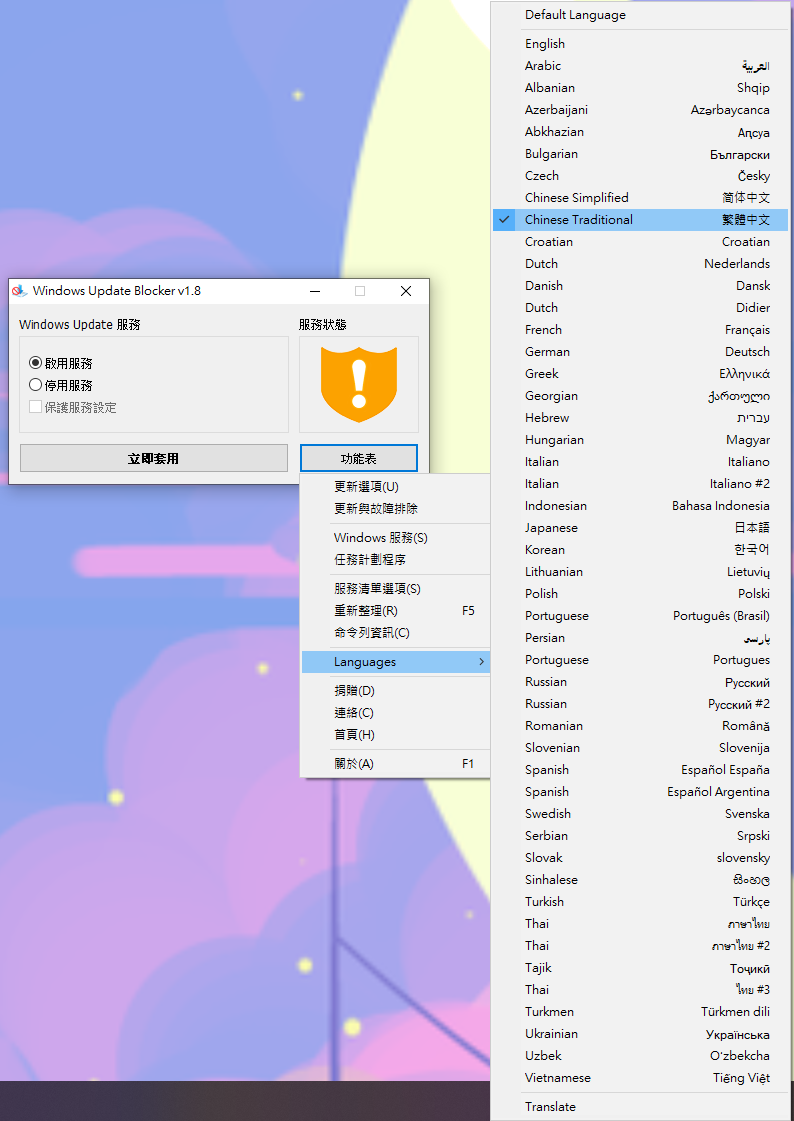
Task: Select French Français language
Action: coord(640,330)
